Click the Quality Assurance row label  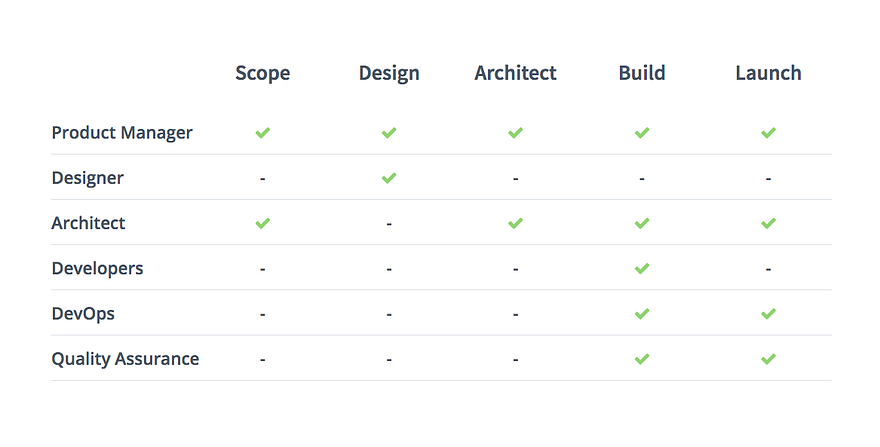125,359
